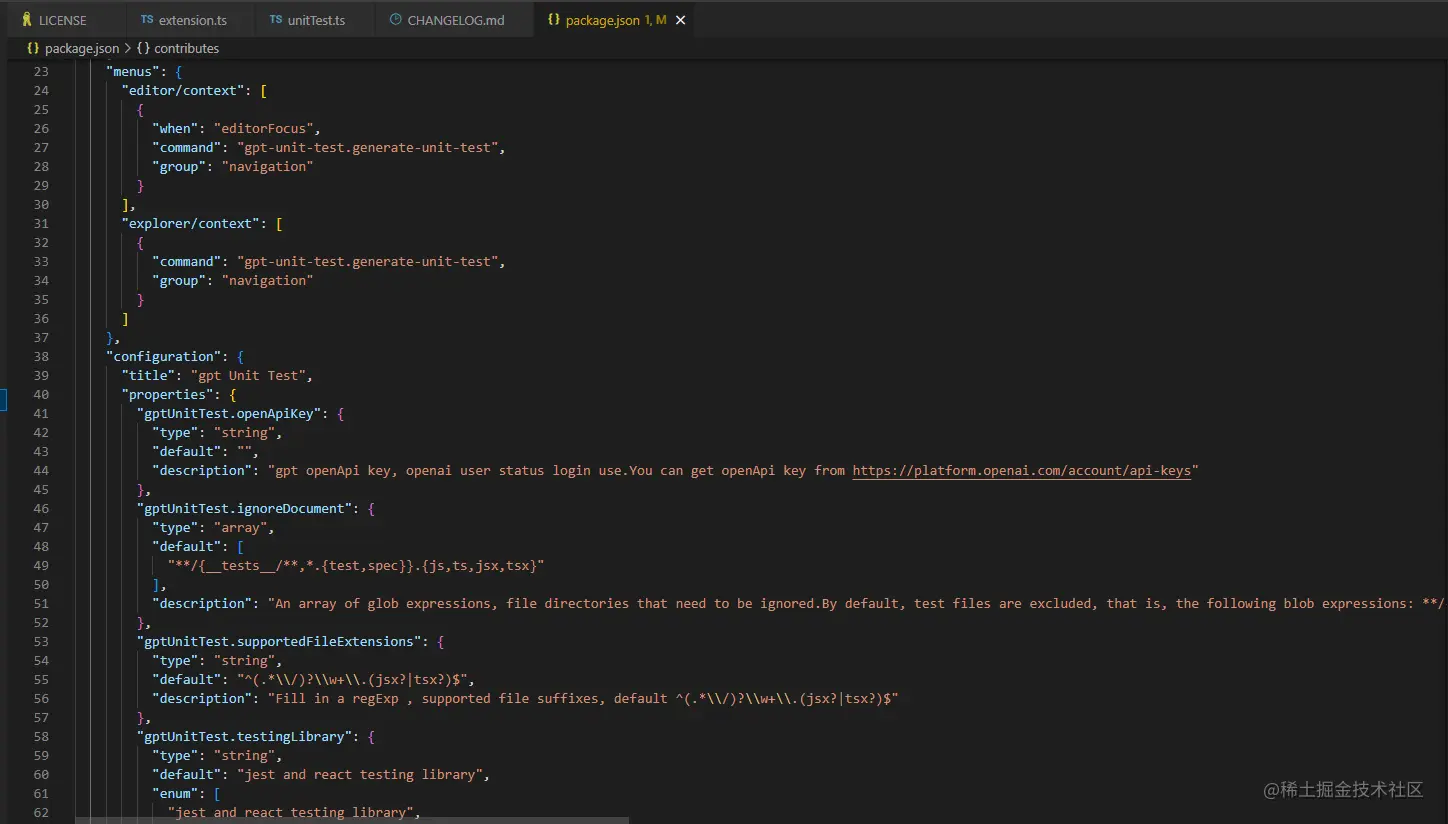Click the description text on line 56
This screenshot has height=824, width=1448.
tap(583, 698)
